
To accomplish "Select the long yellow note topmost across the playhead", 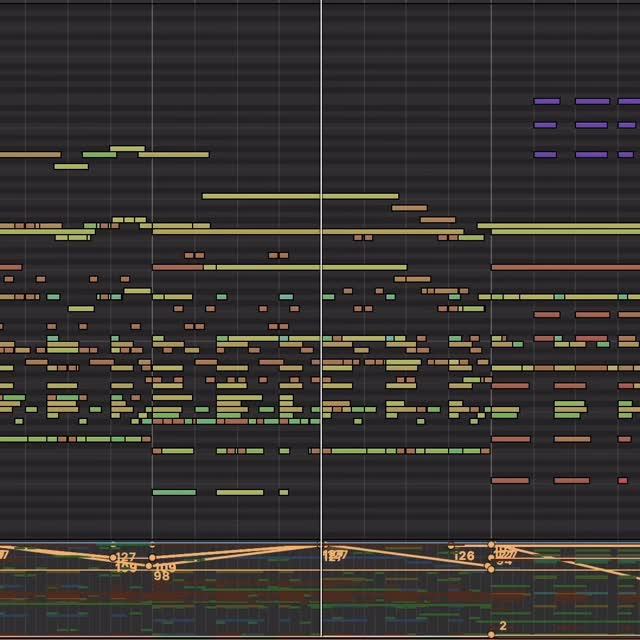I will click(300, 196).
